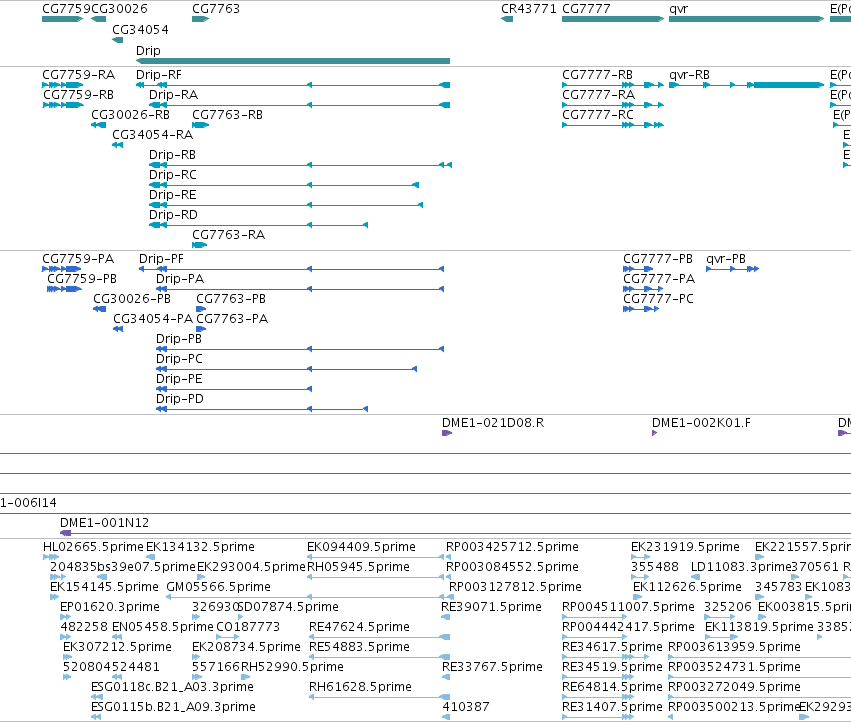Click transcript Drip-RB label
This screenshot has height=722, width=851.
coord(173,155)
